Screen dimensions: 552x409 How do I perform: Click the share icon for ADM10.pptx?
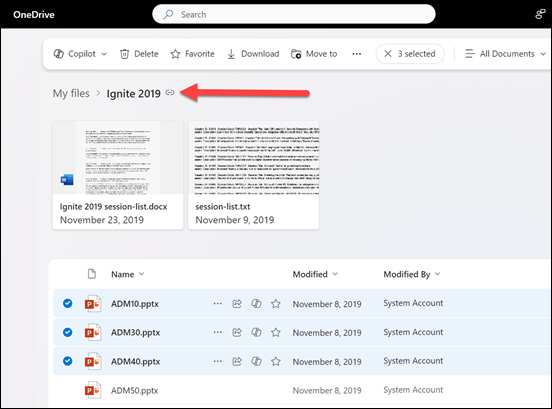pos(237,303)
